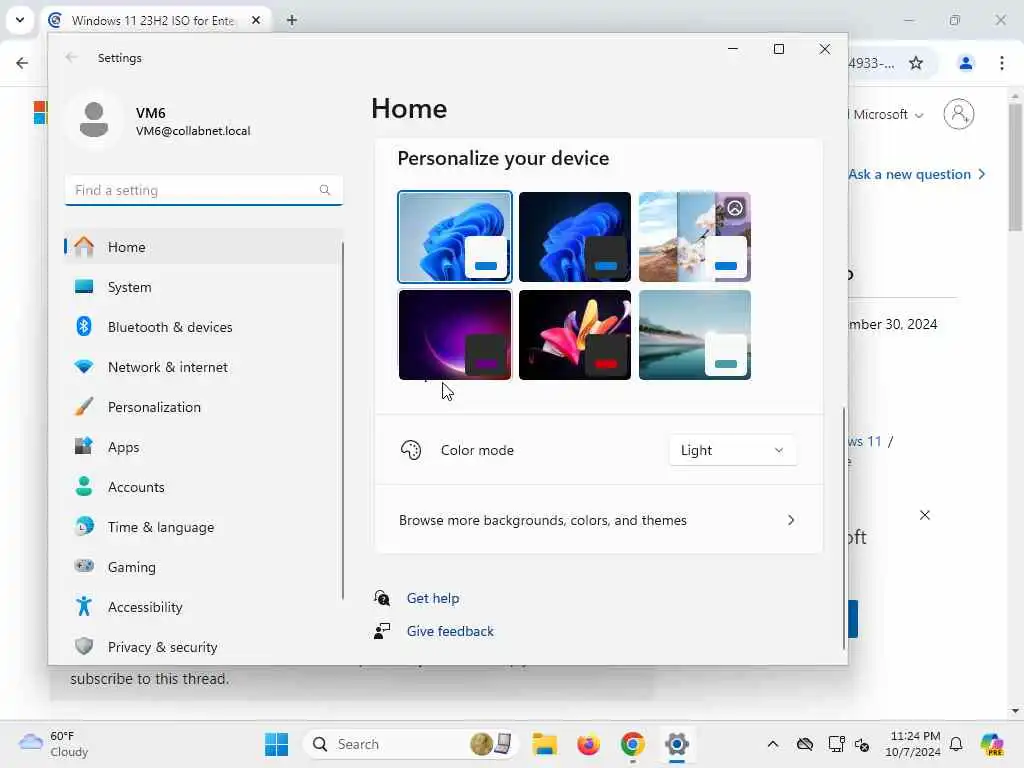Open File Explorer from taskbar
This screenshot has width=1024, height=768.
(x=544, y=744)
